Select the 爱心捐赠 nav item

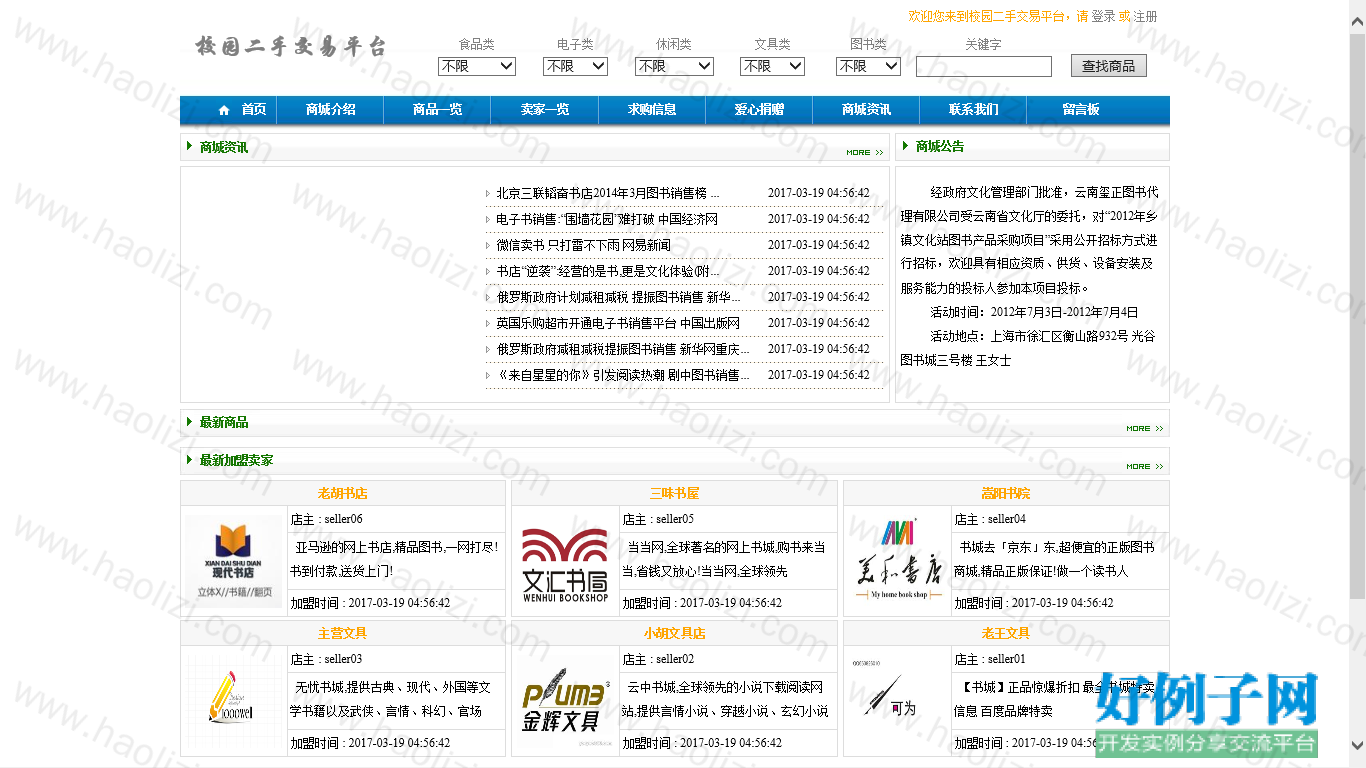click(759, 110)
